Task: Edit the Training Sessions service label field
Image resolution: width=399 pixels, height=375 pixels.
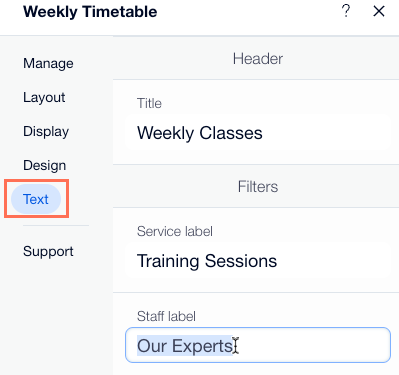Action: click(x=258, y=261)
